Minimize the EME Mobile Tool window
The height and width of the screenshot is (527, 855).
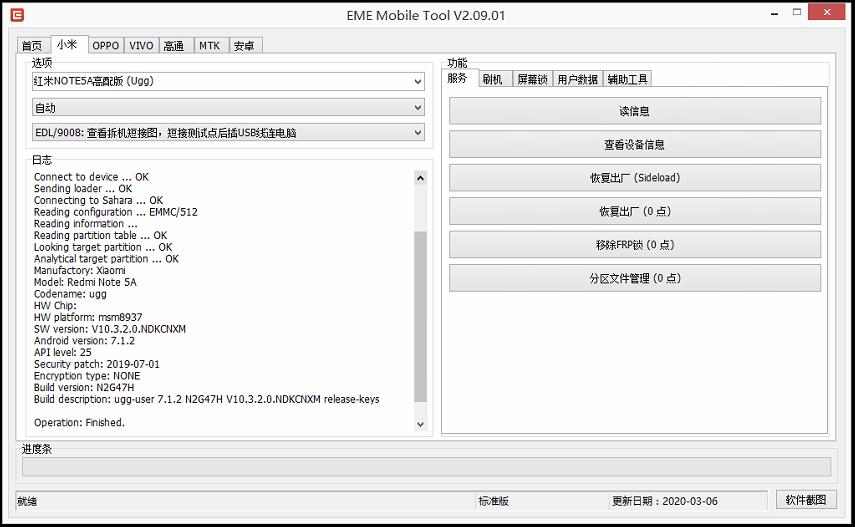[774, 13]
